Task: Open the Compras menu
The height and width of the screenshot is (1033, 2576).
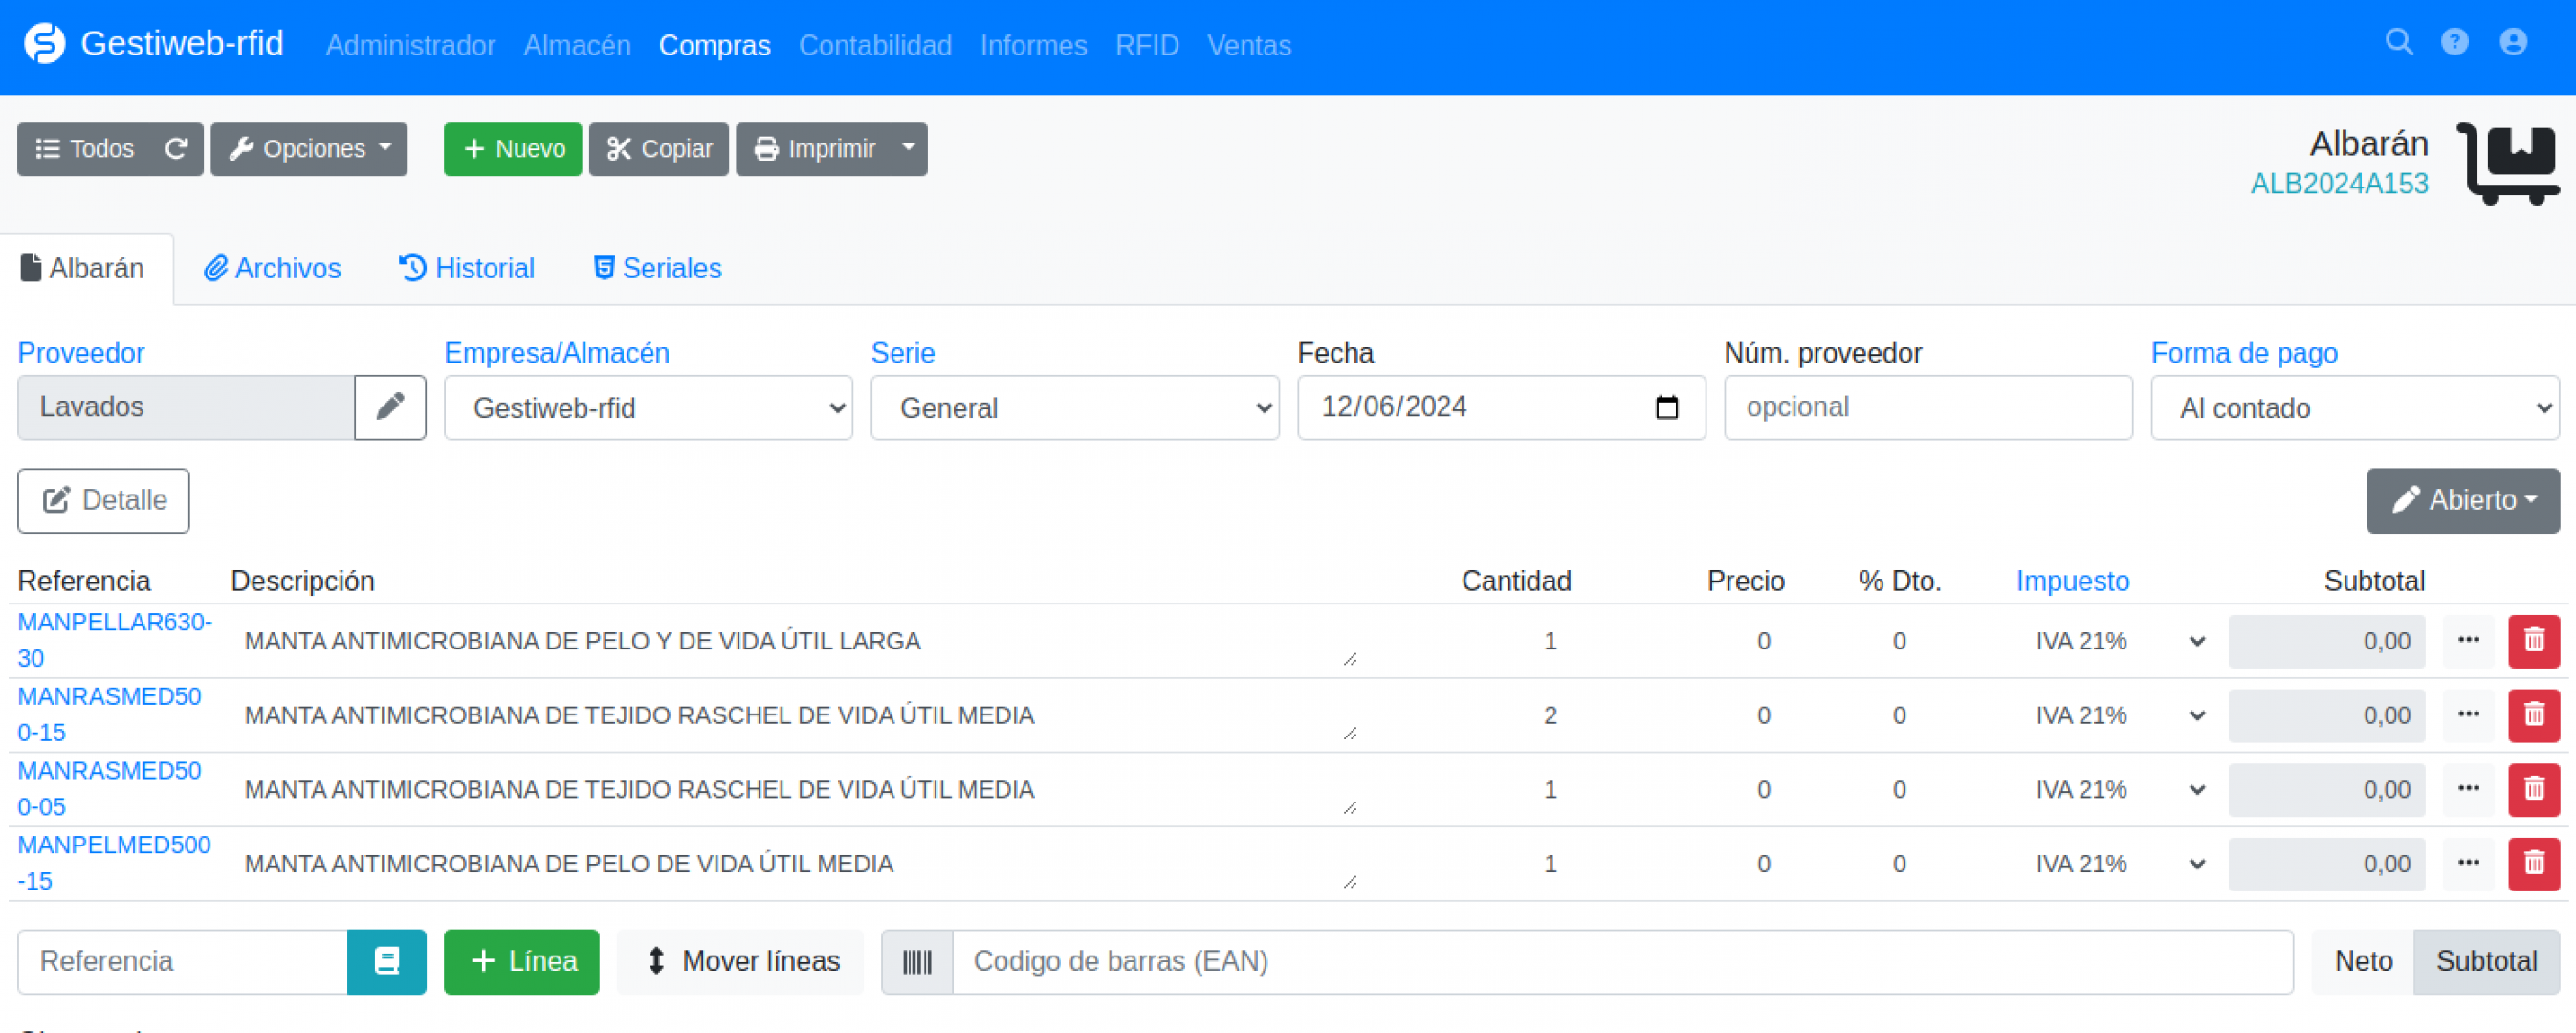Action: [x=714, y=45]
